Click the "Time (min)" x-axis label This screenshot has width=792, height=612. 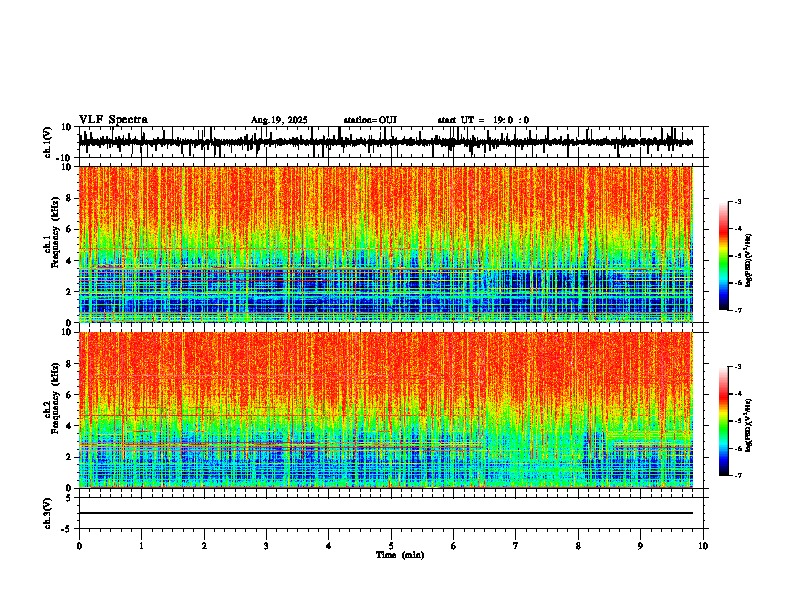(400, 555)
